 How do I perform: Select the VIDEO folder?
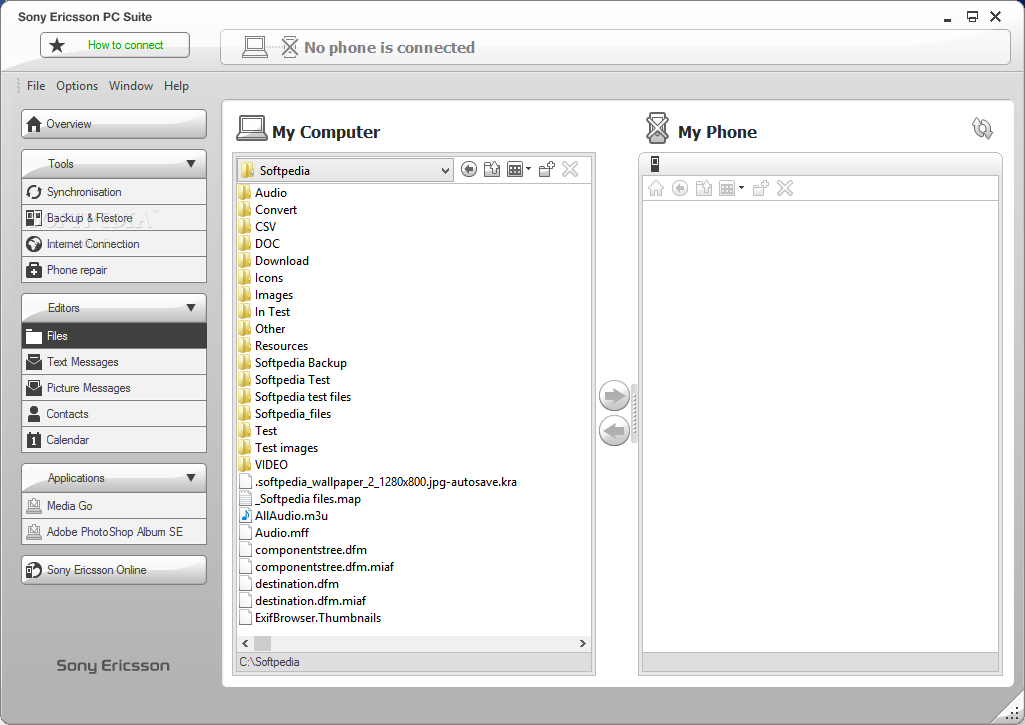coord(263,465)
